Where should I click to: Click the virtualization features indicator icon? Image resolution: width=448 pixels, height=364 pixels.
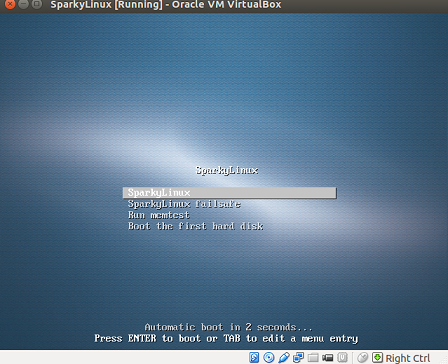click(343, 358)
